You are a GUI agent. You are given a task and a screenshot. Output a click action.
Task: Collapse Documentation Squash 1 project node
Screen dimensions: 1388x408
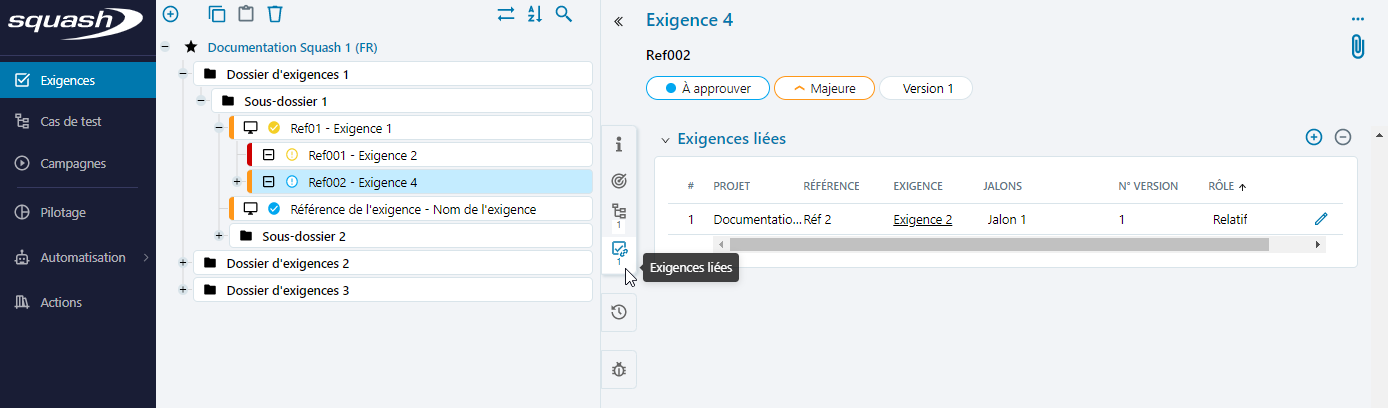click(164, 47)
